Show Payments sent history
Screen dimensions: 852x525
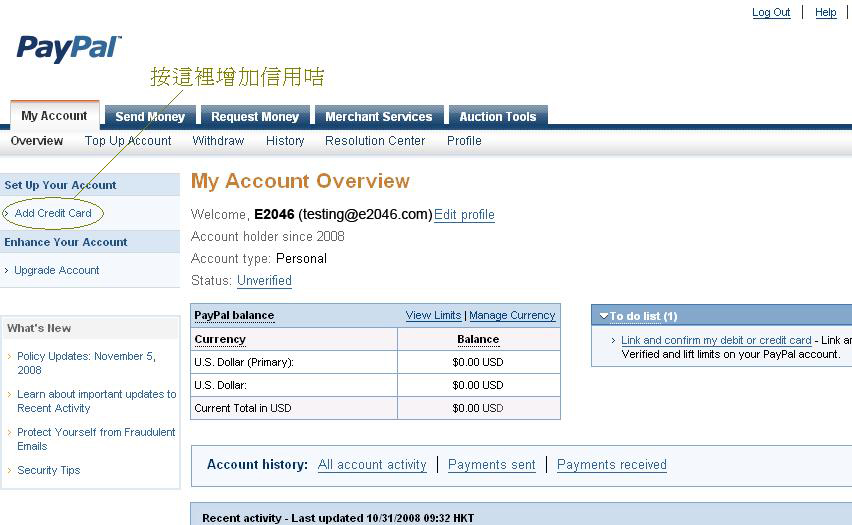click(491, 465)
